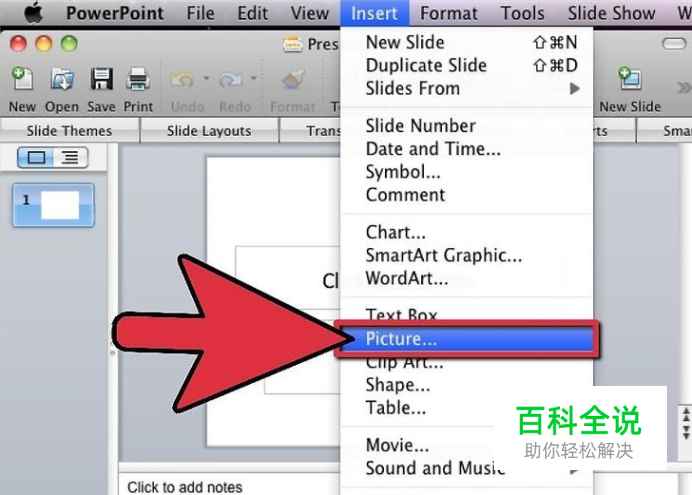Click the previous slide scroll arrows

pos(686,415)
